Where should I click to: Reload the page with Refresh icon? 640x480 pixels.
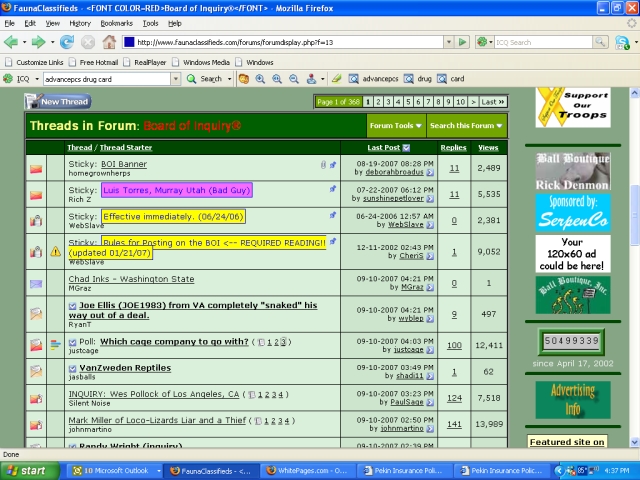[67, 42]
